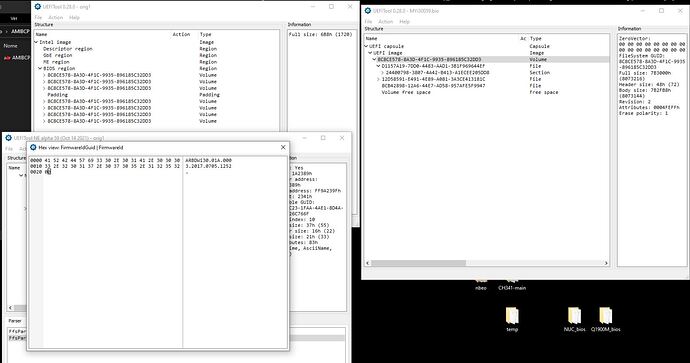Select the UEFI capsule row
The image size is (690, 363).
pyautogui.click(x=486, y=46)
